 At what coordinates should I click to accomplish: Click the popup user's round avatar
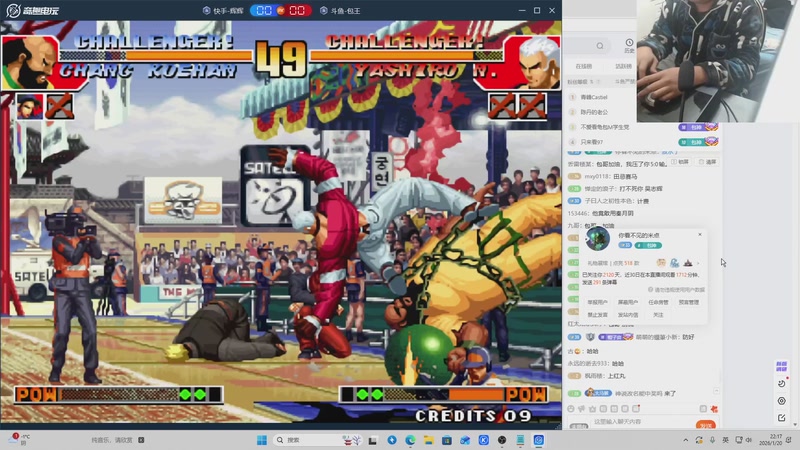pos(597,238)
